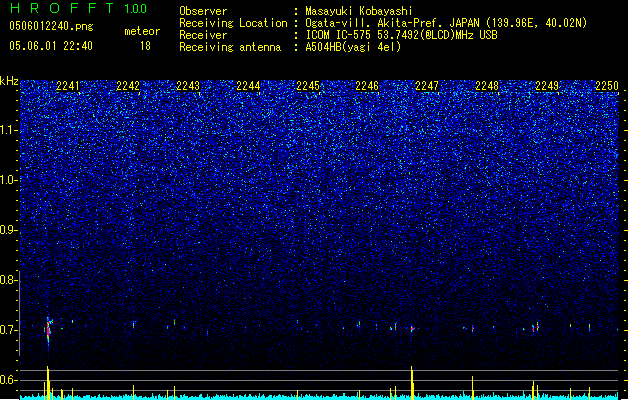The image size is (629, 400).
Task: Click the 0.7 kHz axis label
Action: (8, 330)
